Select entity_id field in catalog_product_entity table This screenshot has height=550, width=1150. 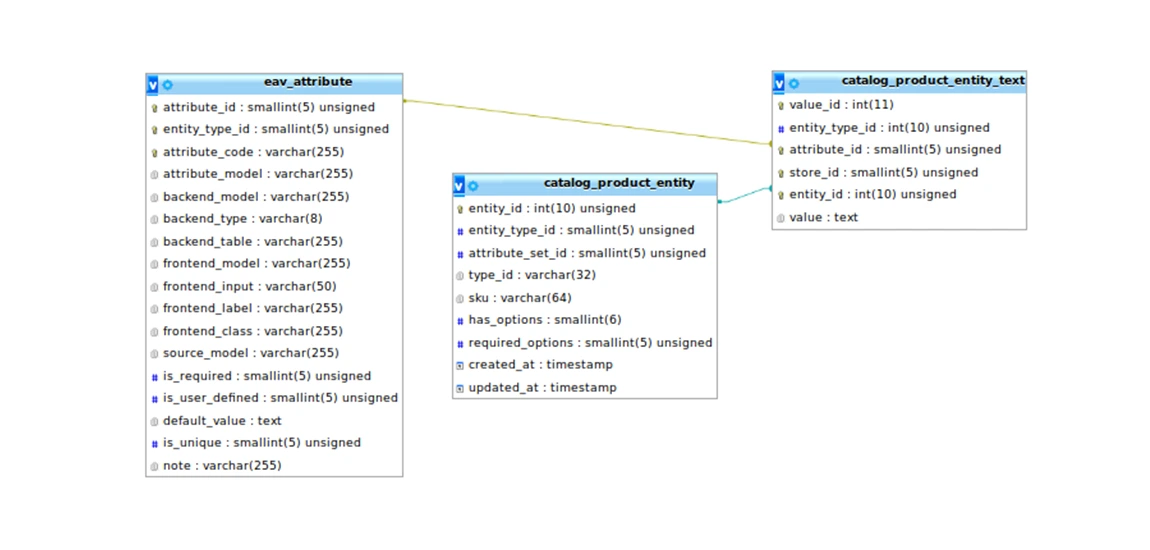(552, 209)
